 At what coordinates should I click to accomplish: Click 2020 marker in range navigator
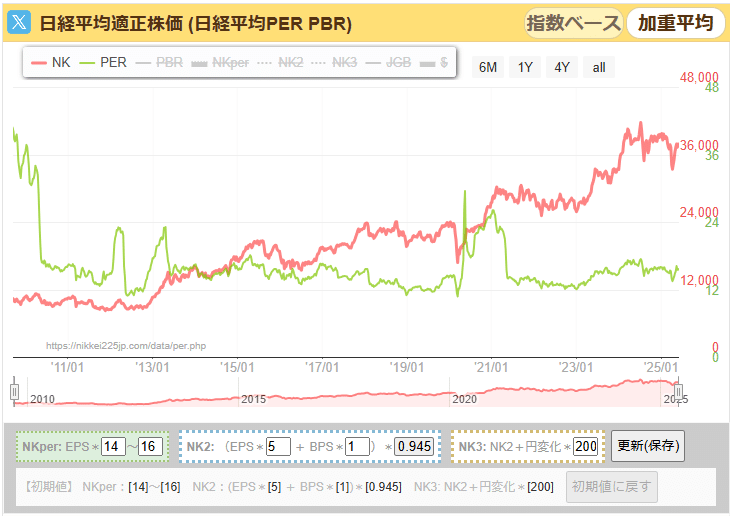(x=464, y=399)
